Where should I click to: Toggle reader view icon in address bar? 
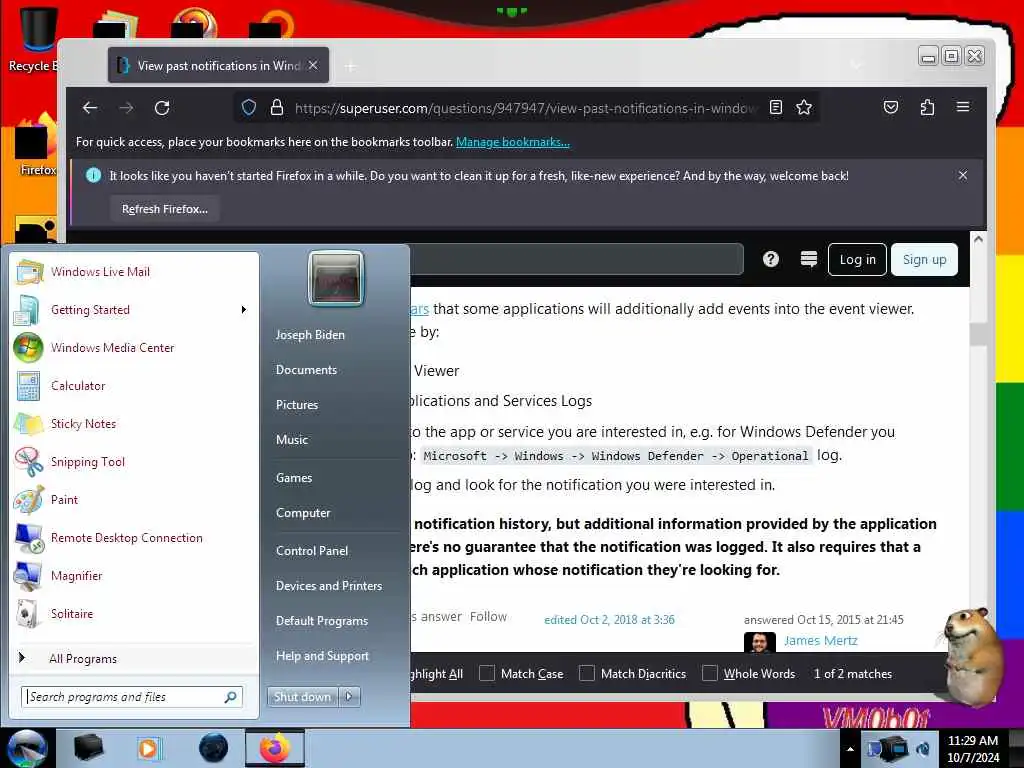776,108
